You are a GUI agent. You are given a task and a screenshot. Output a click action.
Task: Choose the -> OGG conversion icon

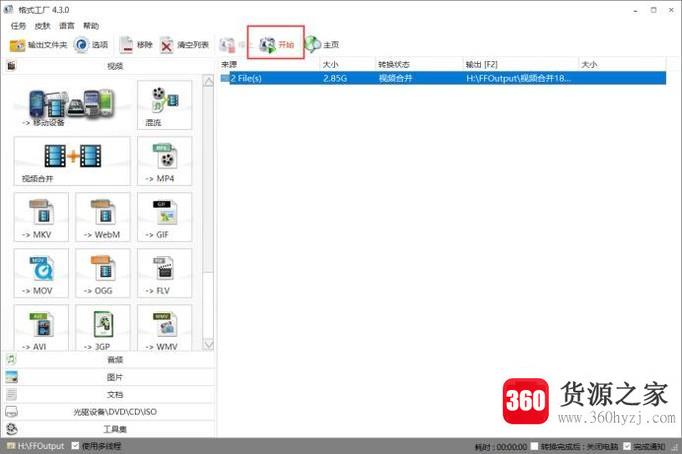[x=103, y=273]
